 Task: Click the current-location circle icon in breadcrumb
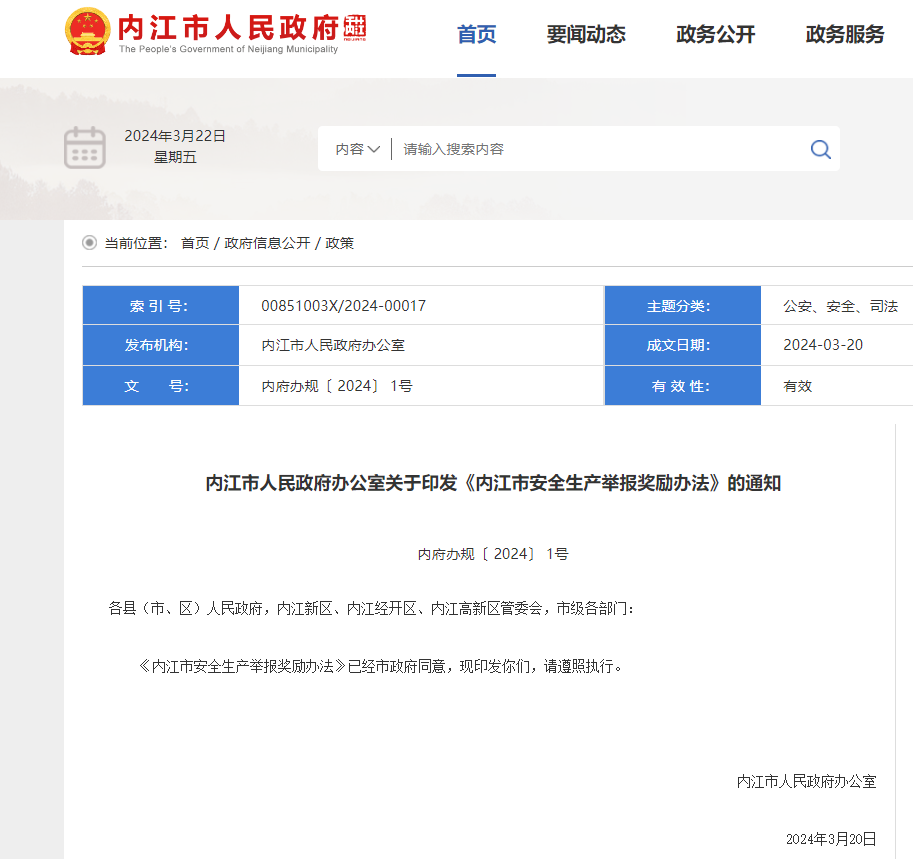90,243
